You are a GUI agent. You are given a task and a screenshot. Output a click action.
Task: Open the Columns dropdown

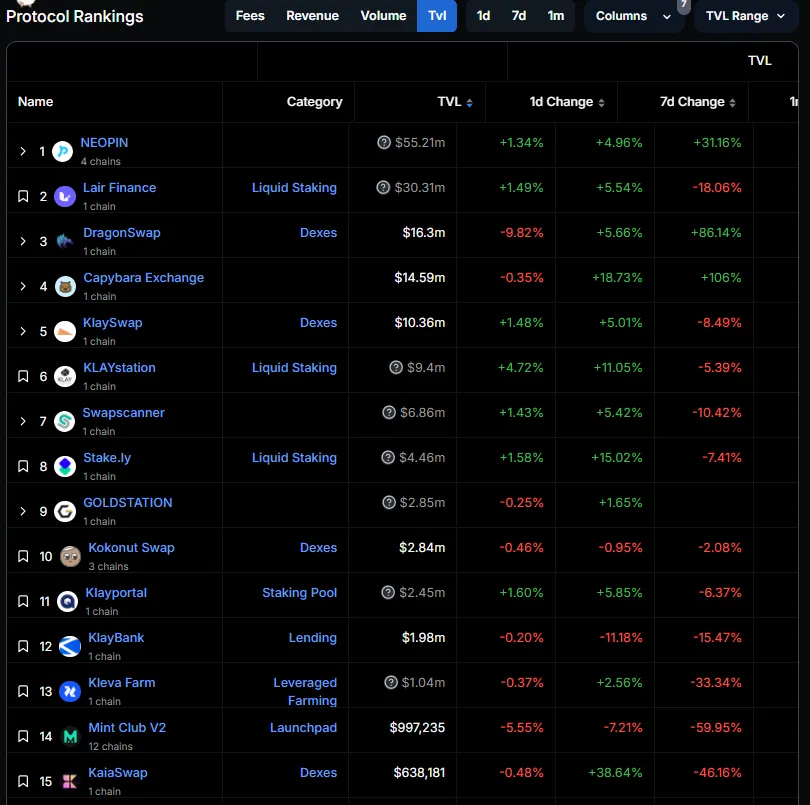click(633, 16)
